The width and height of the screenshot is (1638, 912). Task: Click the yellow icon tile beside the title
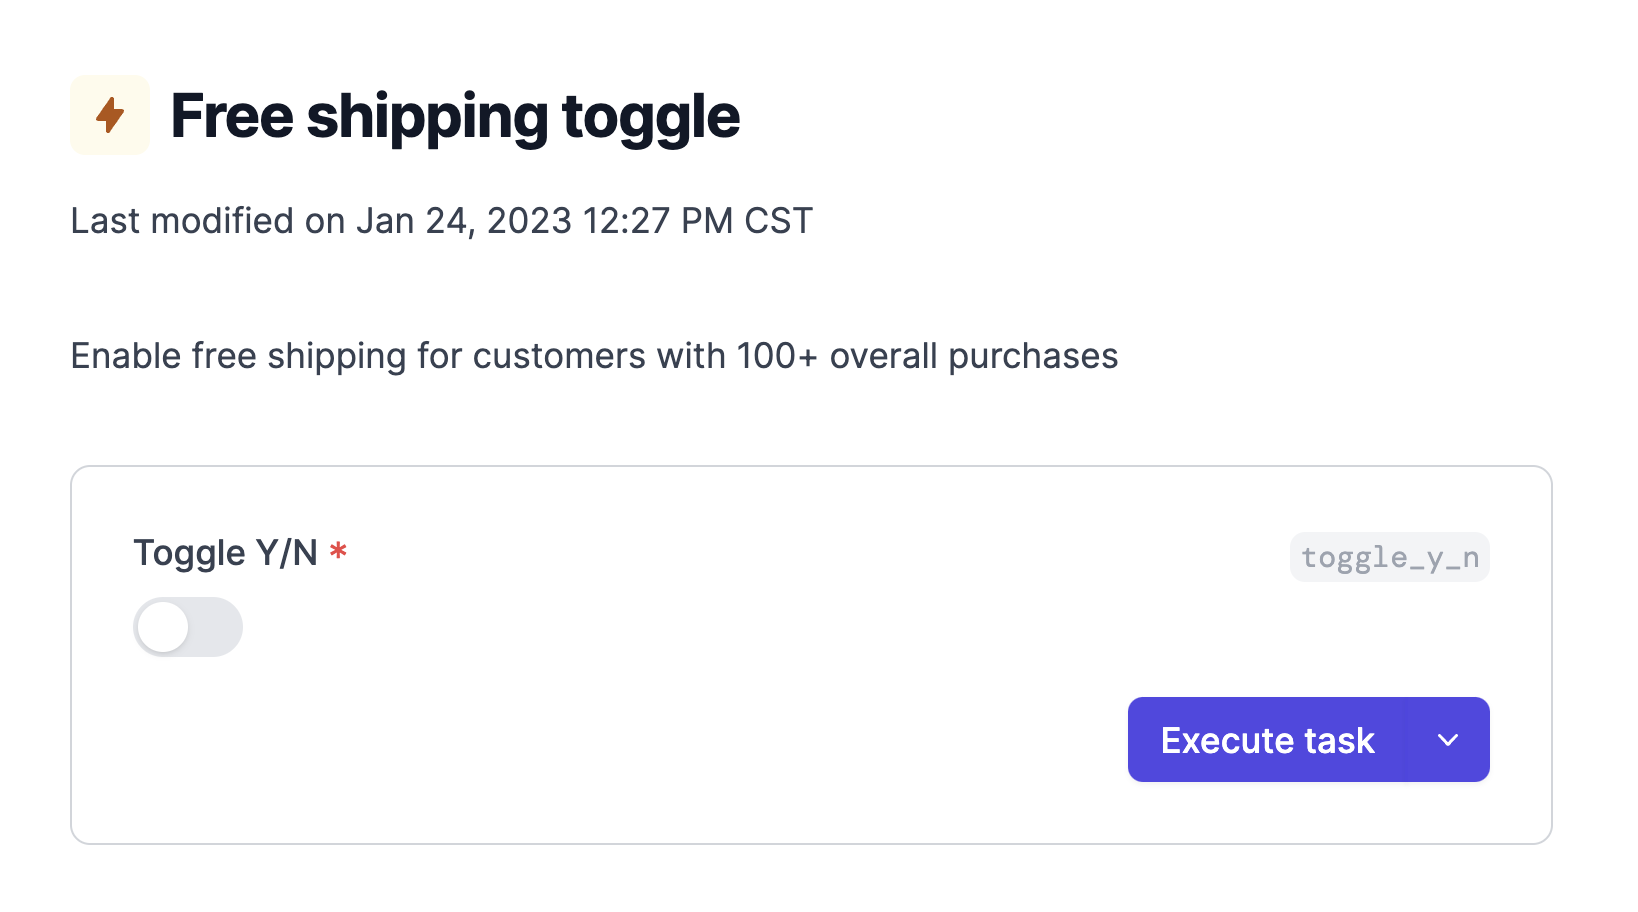tap(110, 115)
